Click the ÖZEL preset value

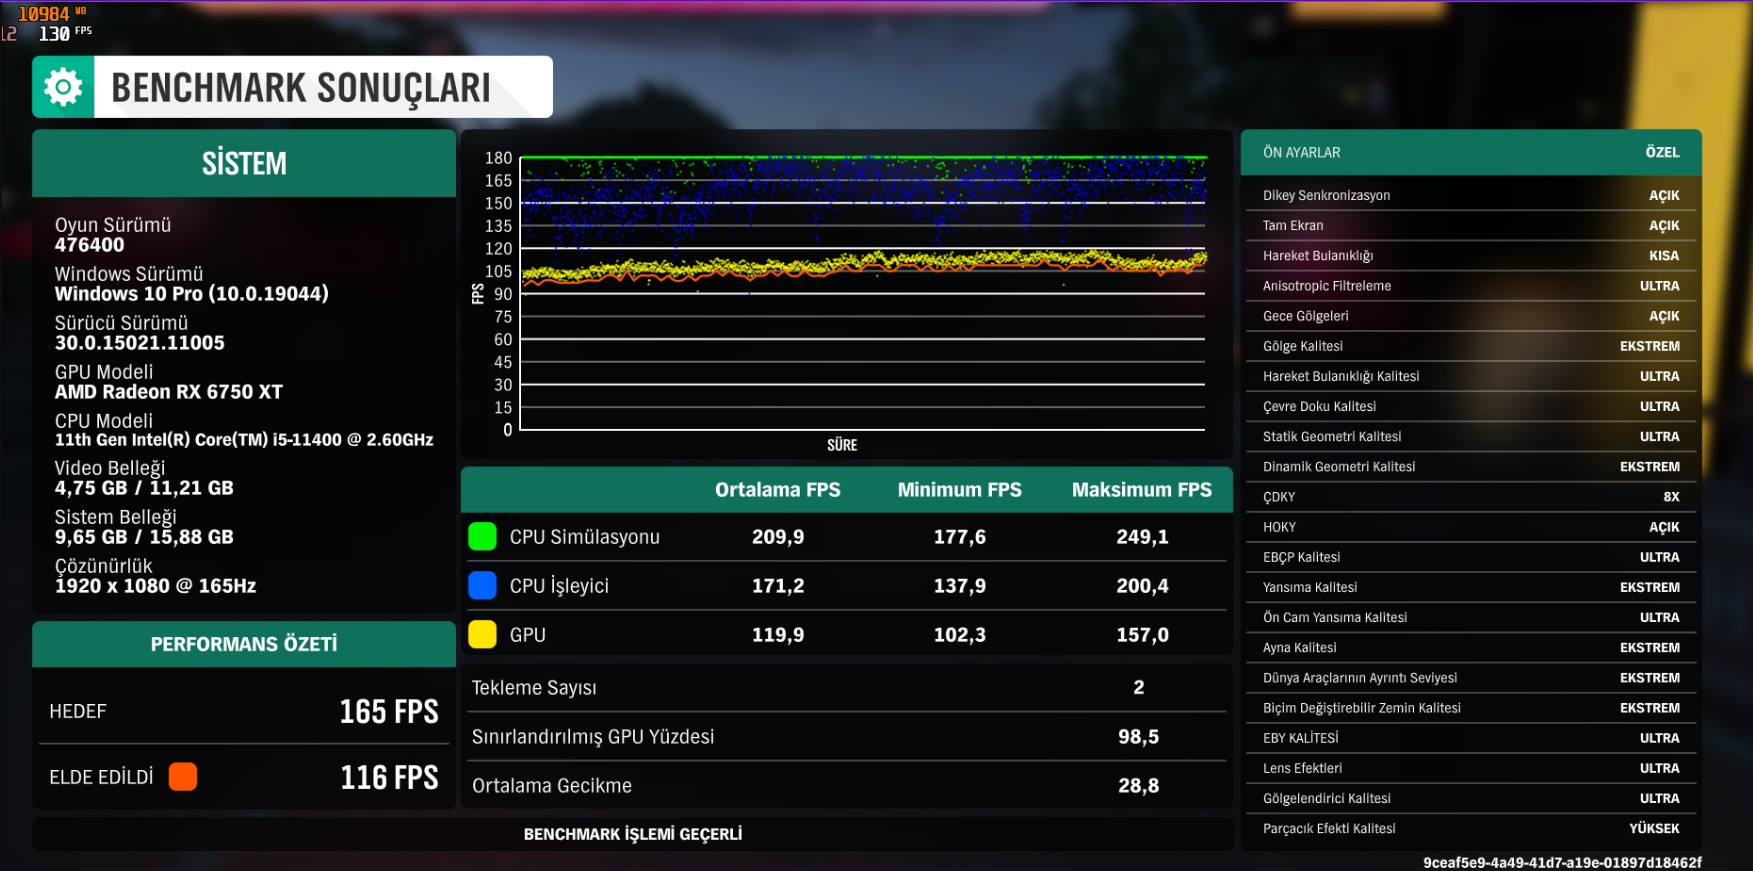(1662, 152)
